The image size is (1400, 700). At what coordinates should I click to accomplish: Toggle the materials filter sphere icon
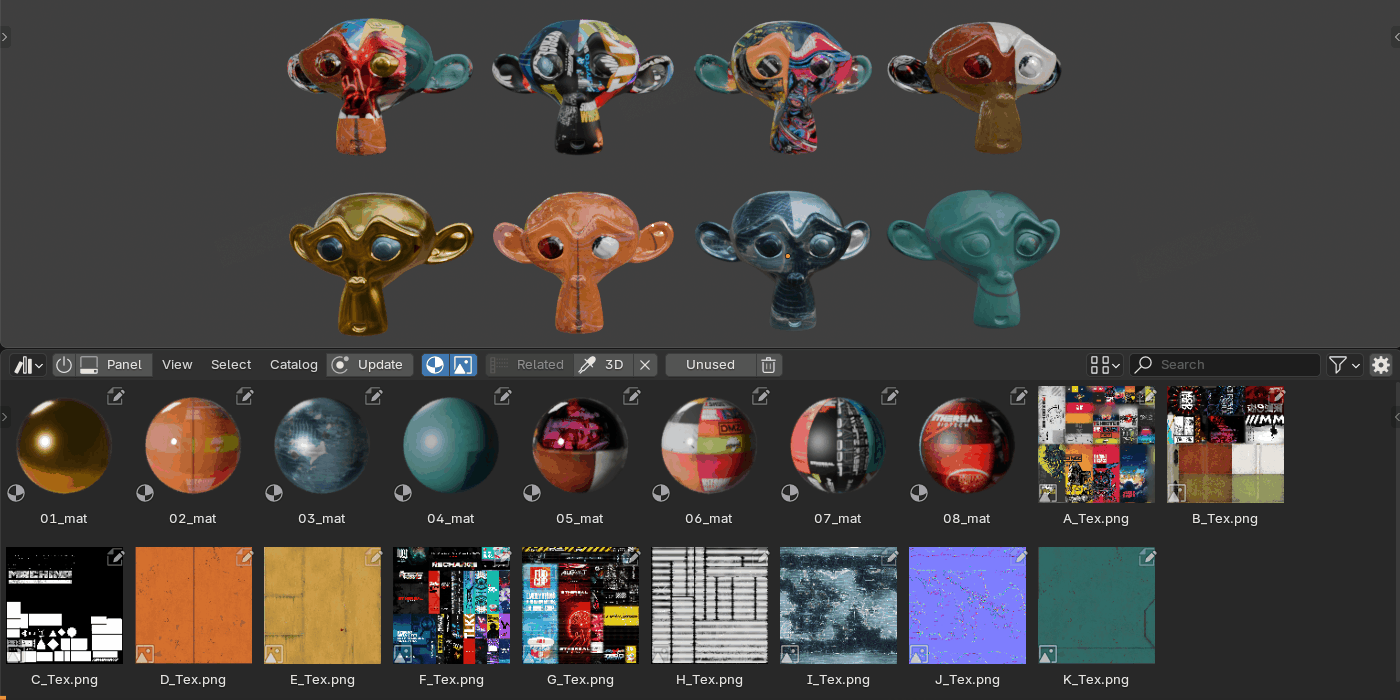pyautogui.click(x=435, y=365)
